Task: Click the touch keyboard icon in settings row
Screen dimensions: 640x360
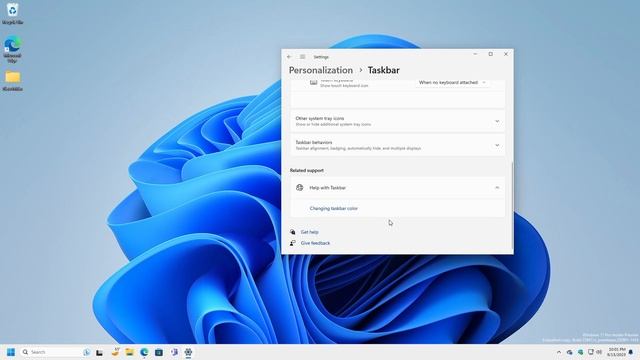Action: (x=313, y=82)
